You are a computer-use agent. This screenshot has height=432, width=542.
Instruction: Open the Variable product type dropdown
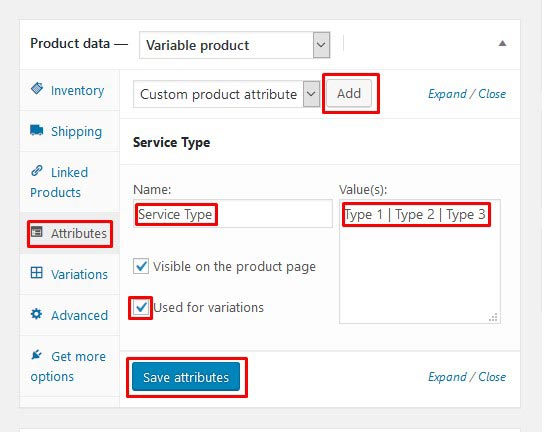(x=235, y=45)
